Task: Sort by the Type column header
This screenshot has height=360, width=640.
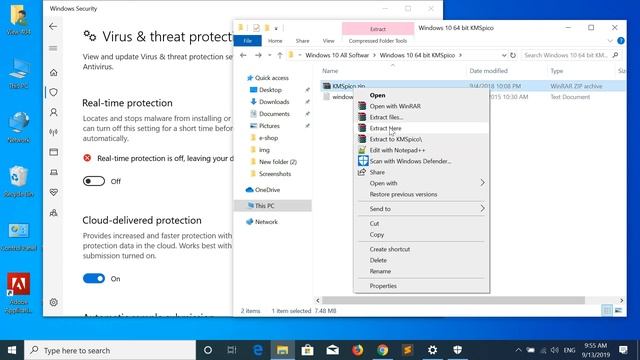Action: (x=557, y=71)
